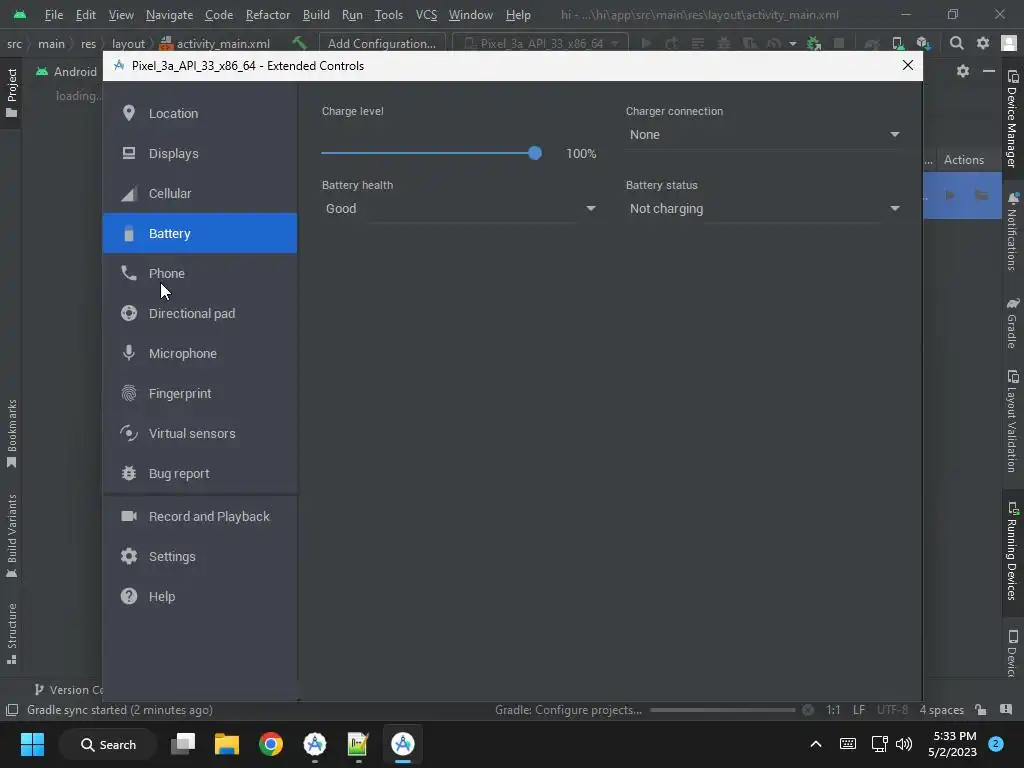Click the camera icon for Record and Playback
1024x768 pixels.
[x=129, y=516]
